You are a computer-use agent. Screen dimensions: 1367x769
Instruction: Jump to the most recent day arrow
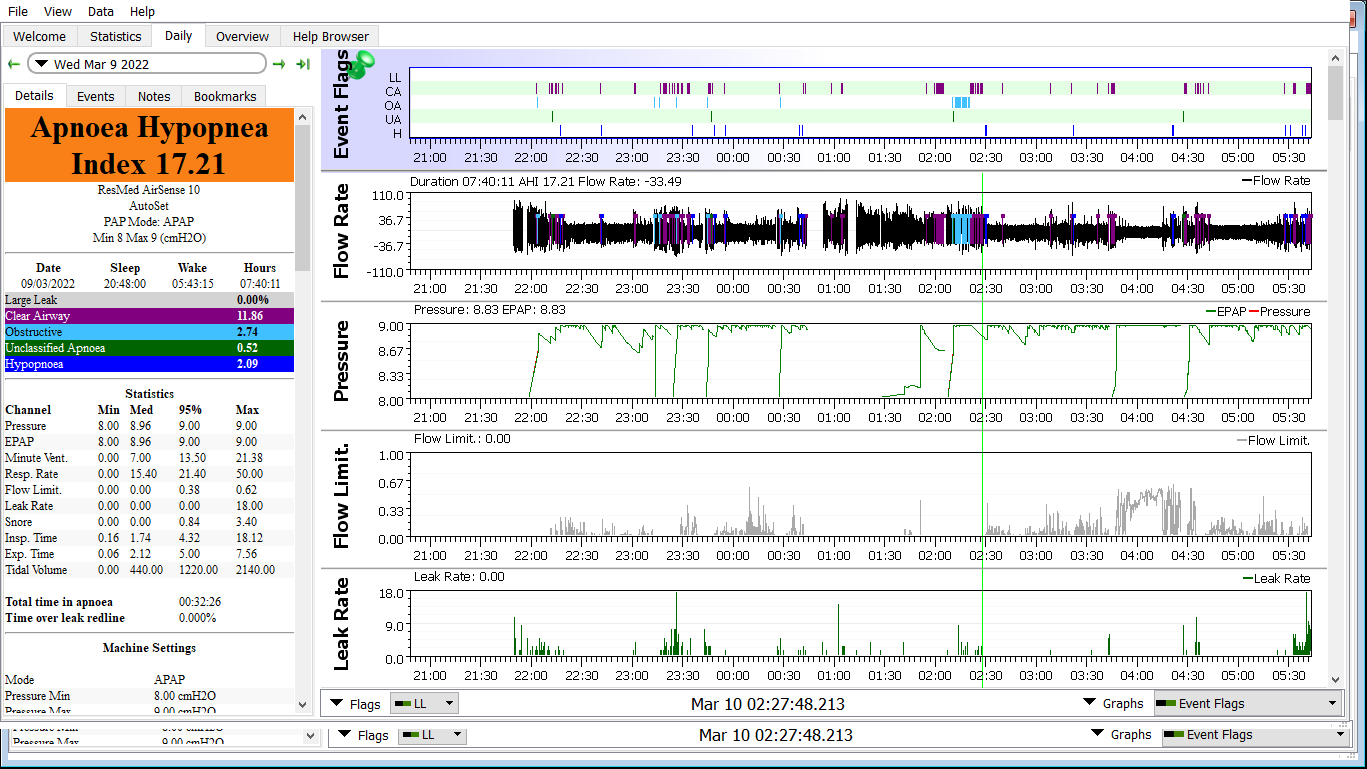pyautogui.click(x=302, y=64)
